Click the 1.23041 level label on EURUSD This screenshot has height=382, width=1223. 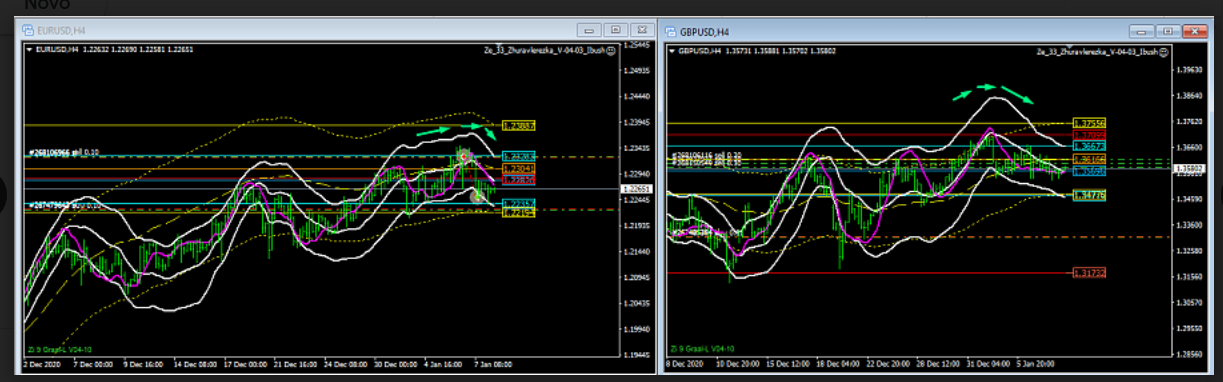tap(519, 170)
